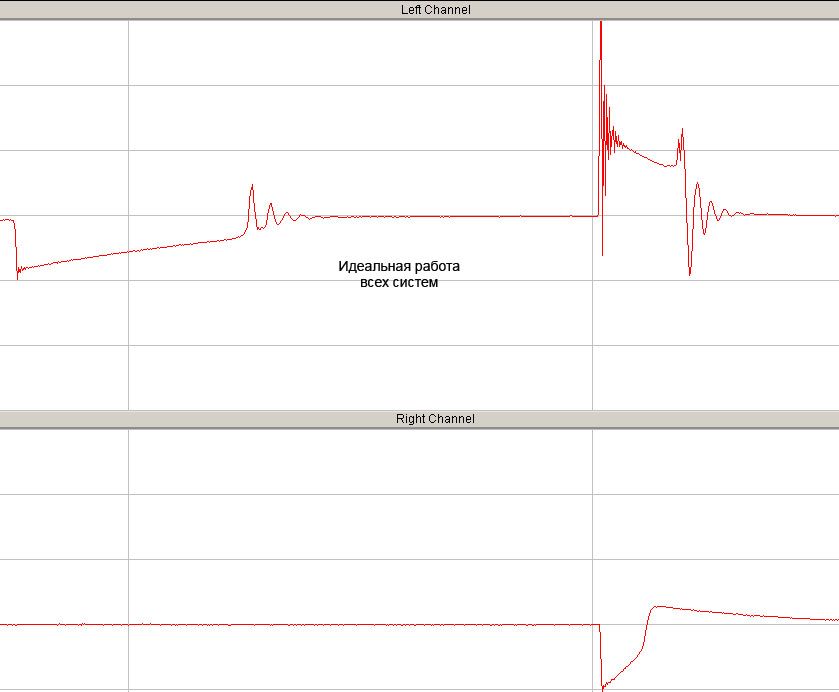Click the flat baseline of the Right Channel trace
The image size is (839, 692).
(x=300, y=625)
